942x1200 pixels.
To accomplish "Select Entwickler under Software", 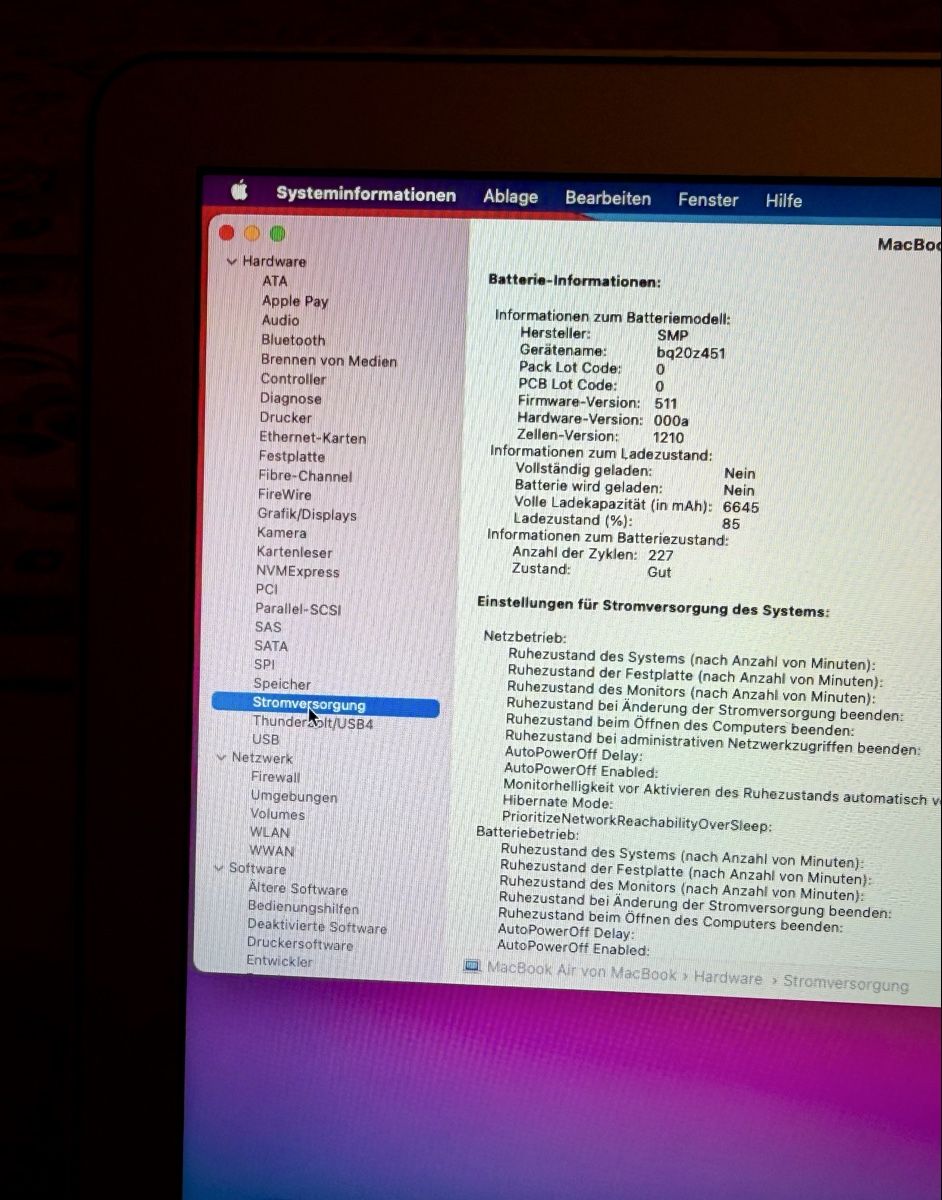I will pyautogui.click(x=280, y=961).
